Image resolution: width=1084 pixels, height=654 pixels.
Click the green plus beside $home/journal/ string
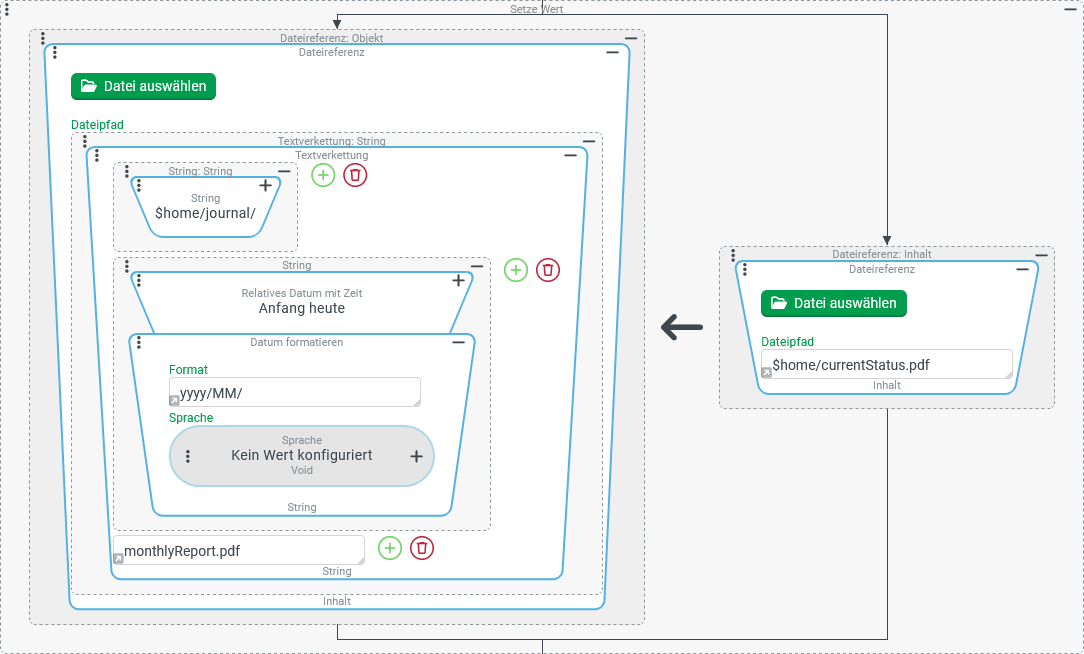click(x=323, y=175)
